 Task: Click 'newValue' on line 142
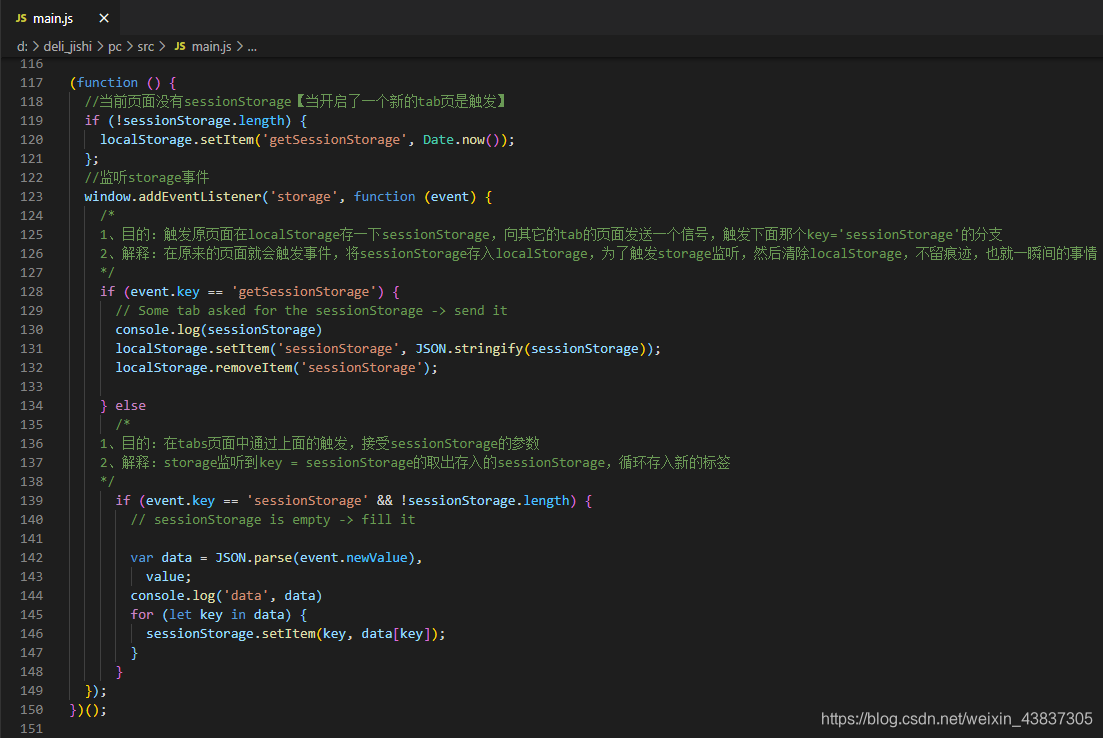point(377,557)
